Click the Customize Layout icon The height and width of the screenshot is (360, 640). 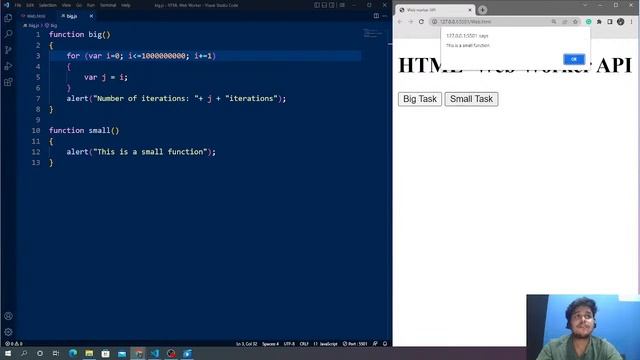tap(342, 5)
